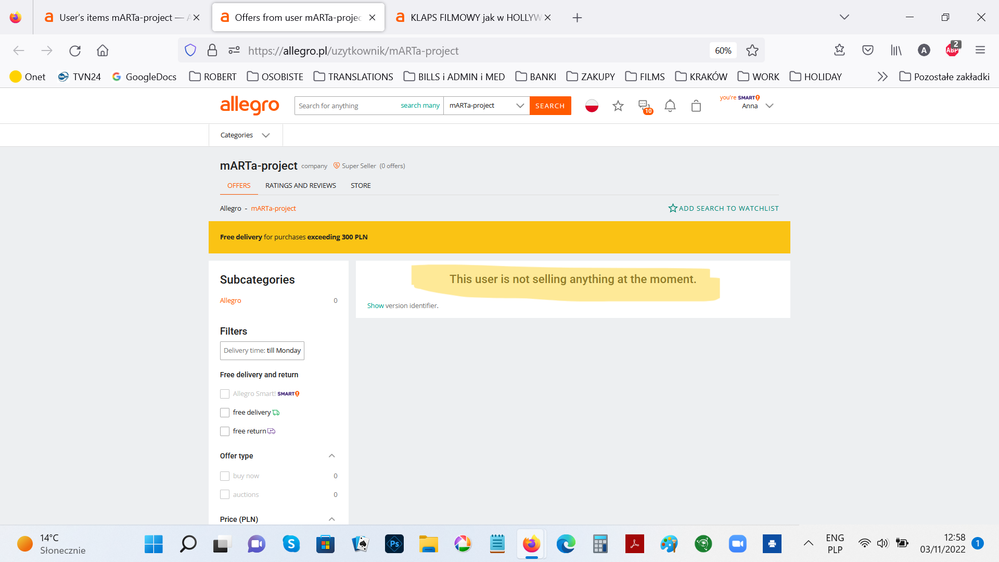Enable the free delivery filter checkbox
999x562 pixels.
224,413
